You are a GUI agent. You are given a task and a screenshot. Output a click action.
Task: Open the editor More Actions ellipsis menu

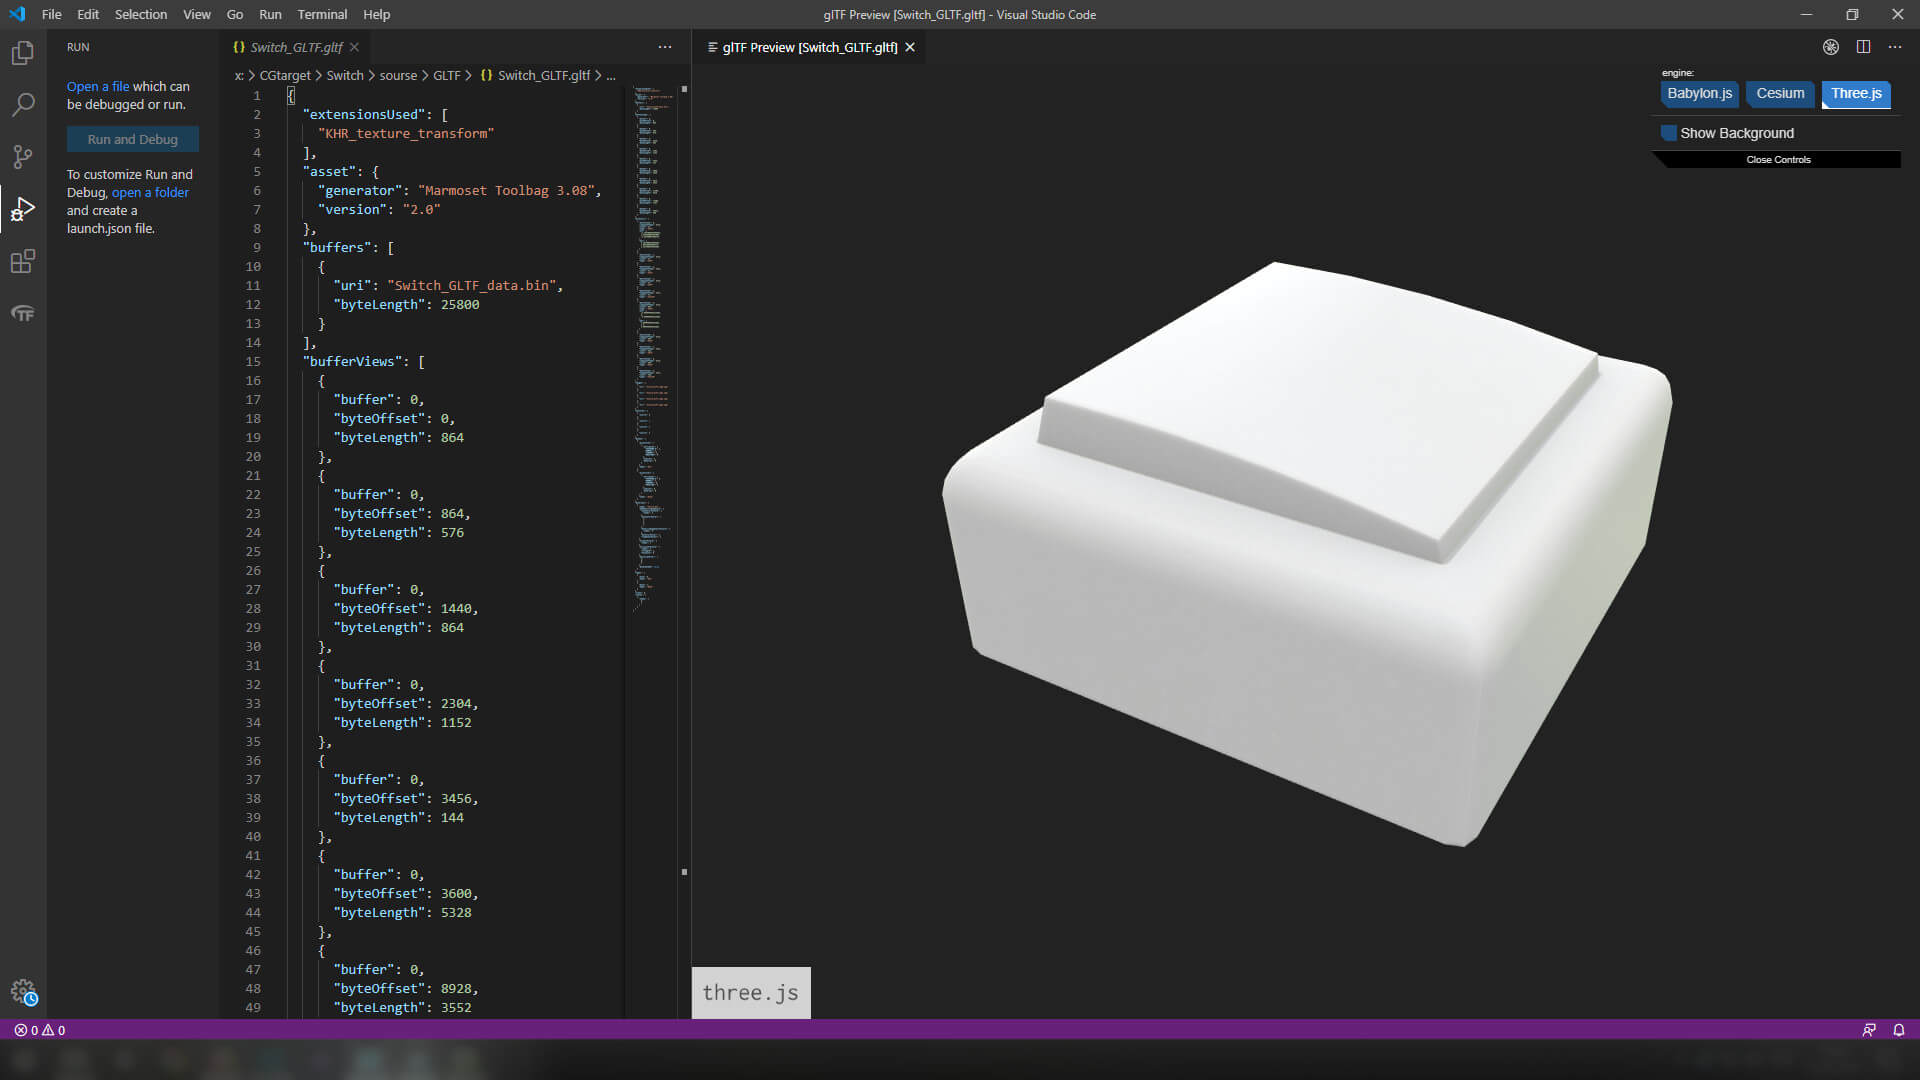(x=1895, y=47)
